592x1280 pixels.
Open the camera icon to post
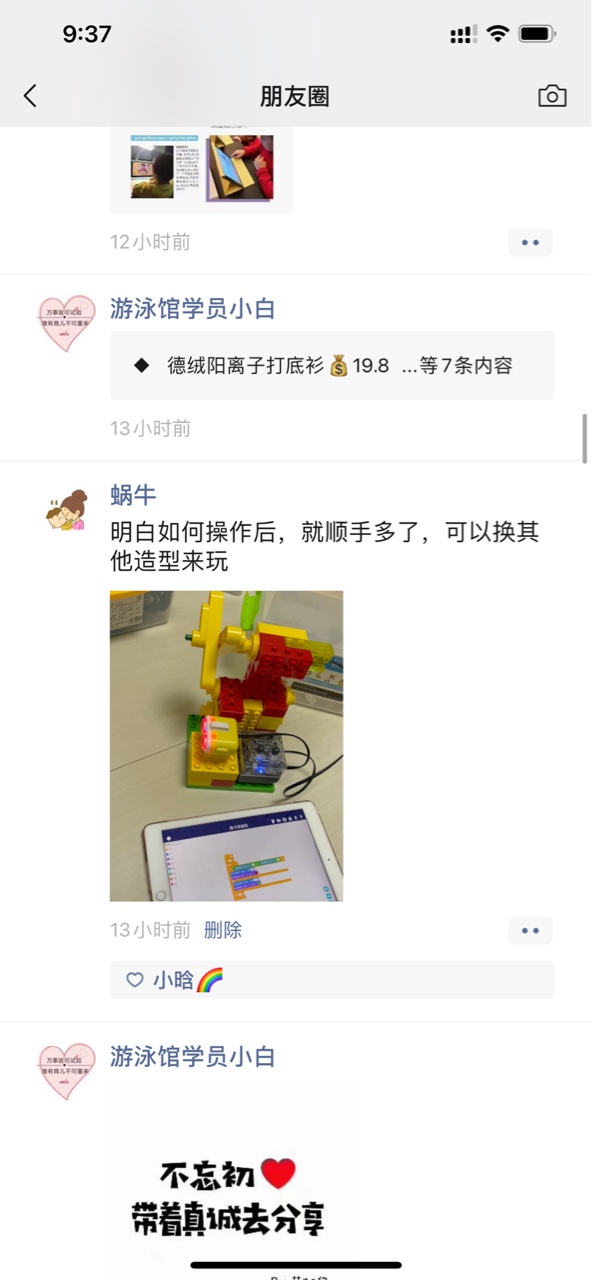pos(552,96)
